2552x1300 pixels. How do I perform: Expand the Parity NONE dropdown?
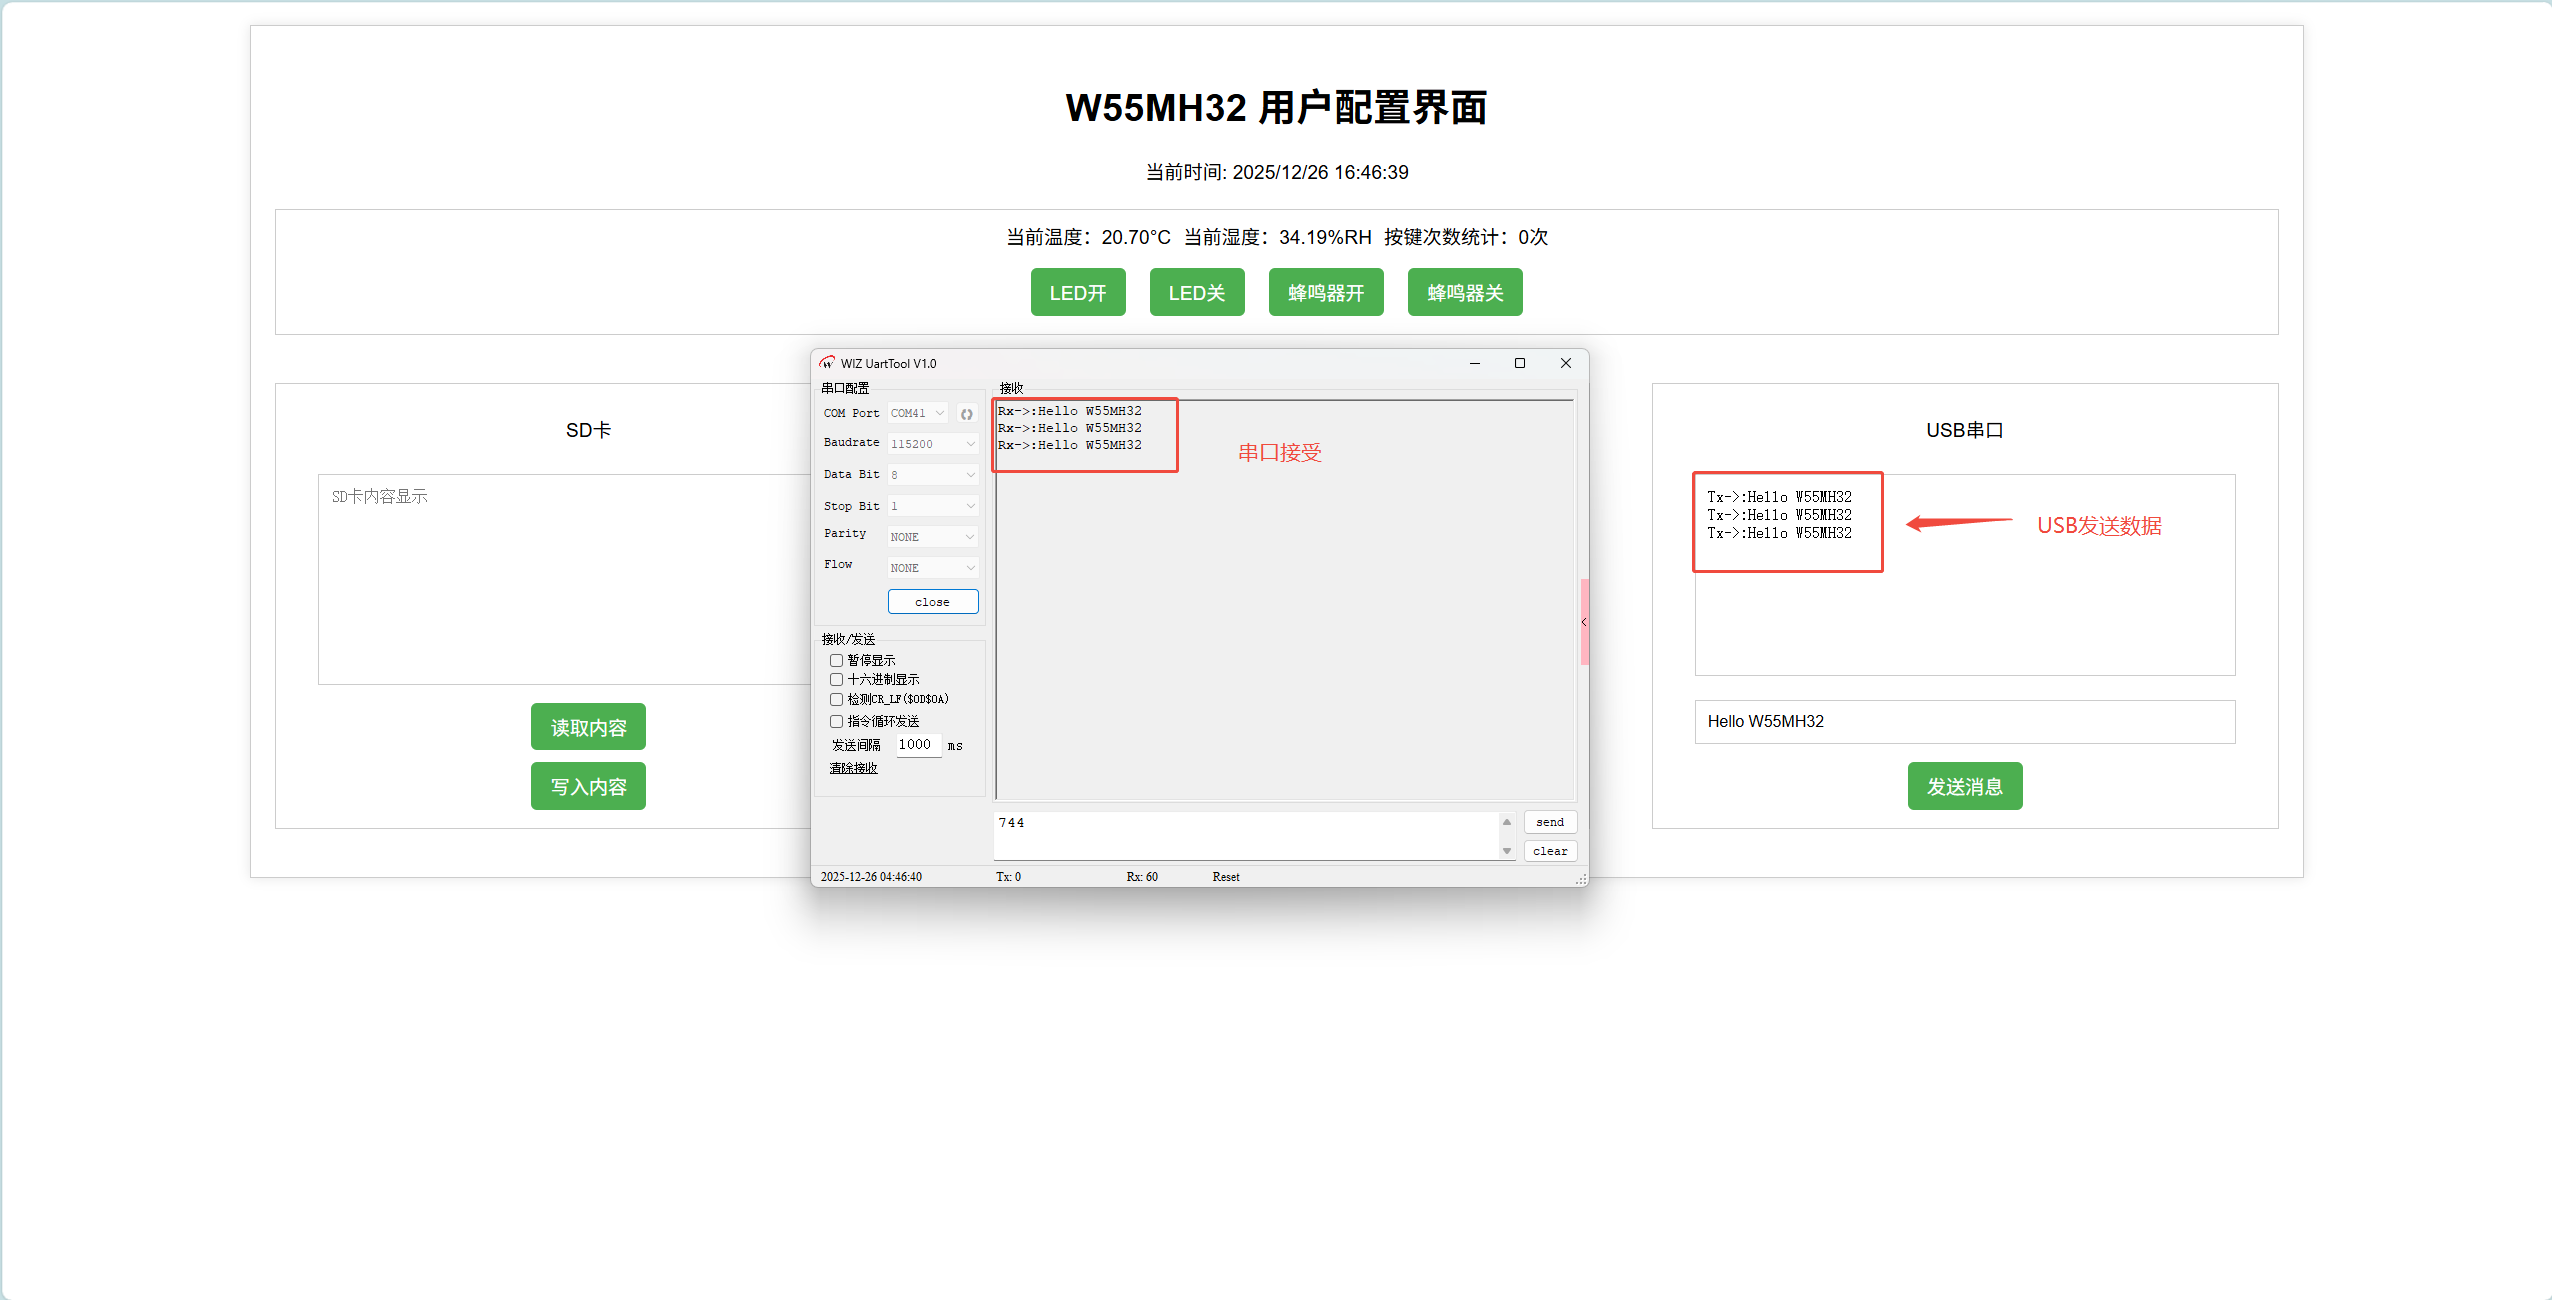click(x=932, y=537)
